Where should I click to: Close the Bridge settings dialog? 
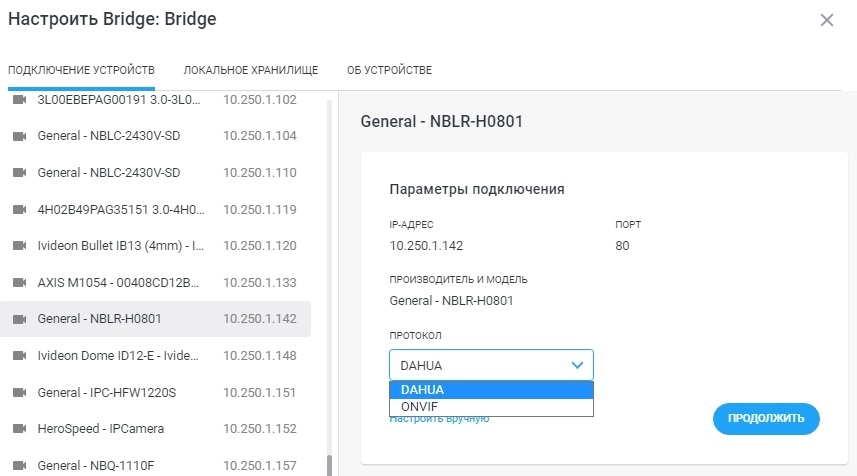point(827,20)
